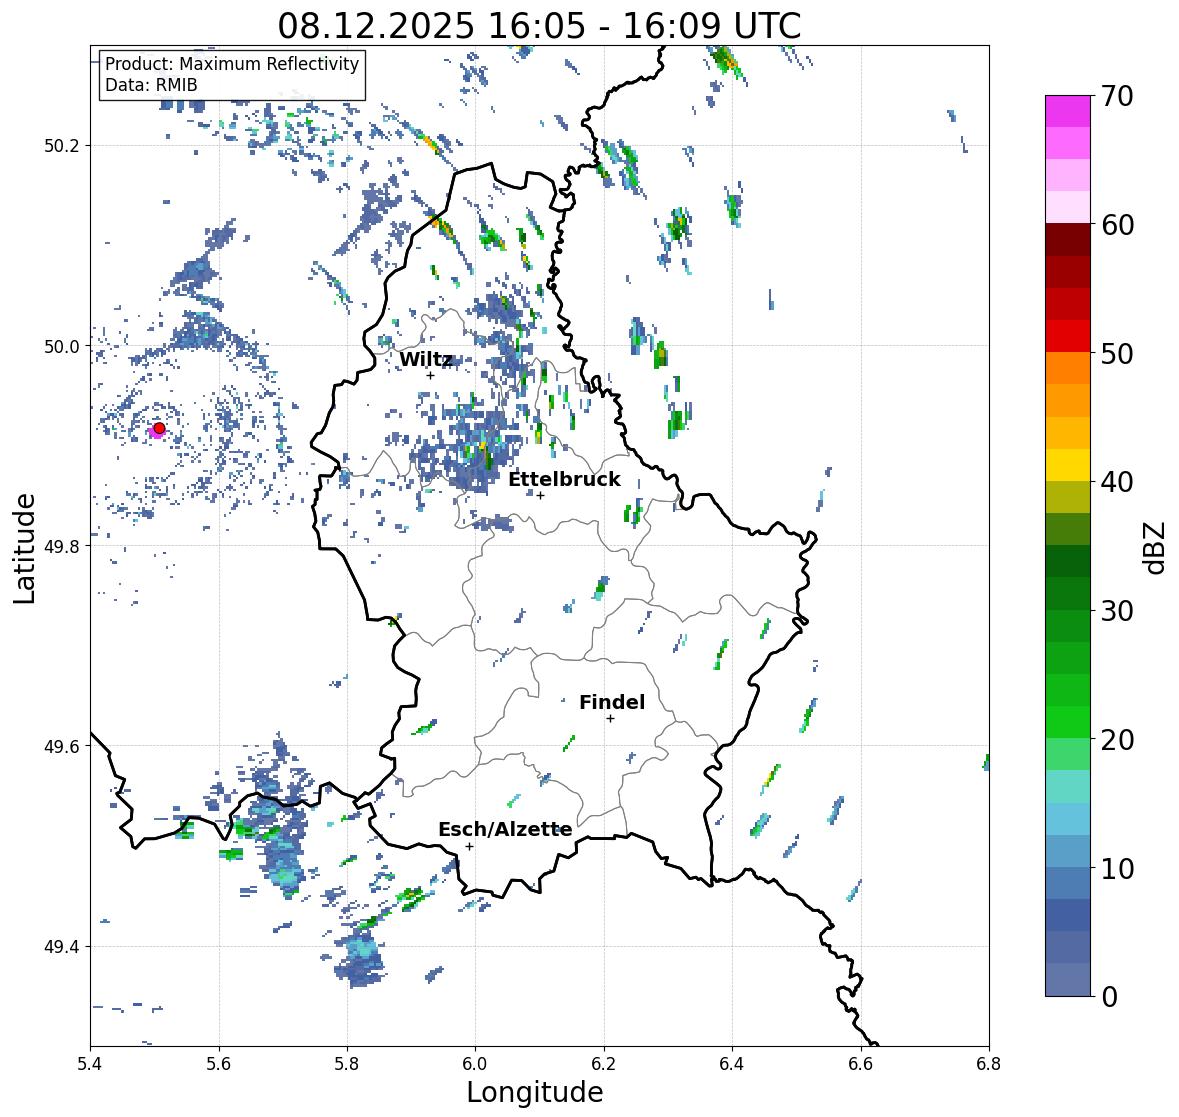Click the colorbar tick label 0
This screenshot has width=1179, height=1117.
(x=1109, y=997)
